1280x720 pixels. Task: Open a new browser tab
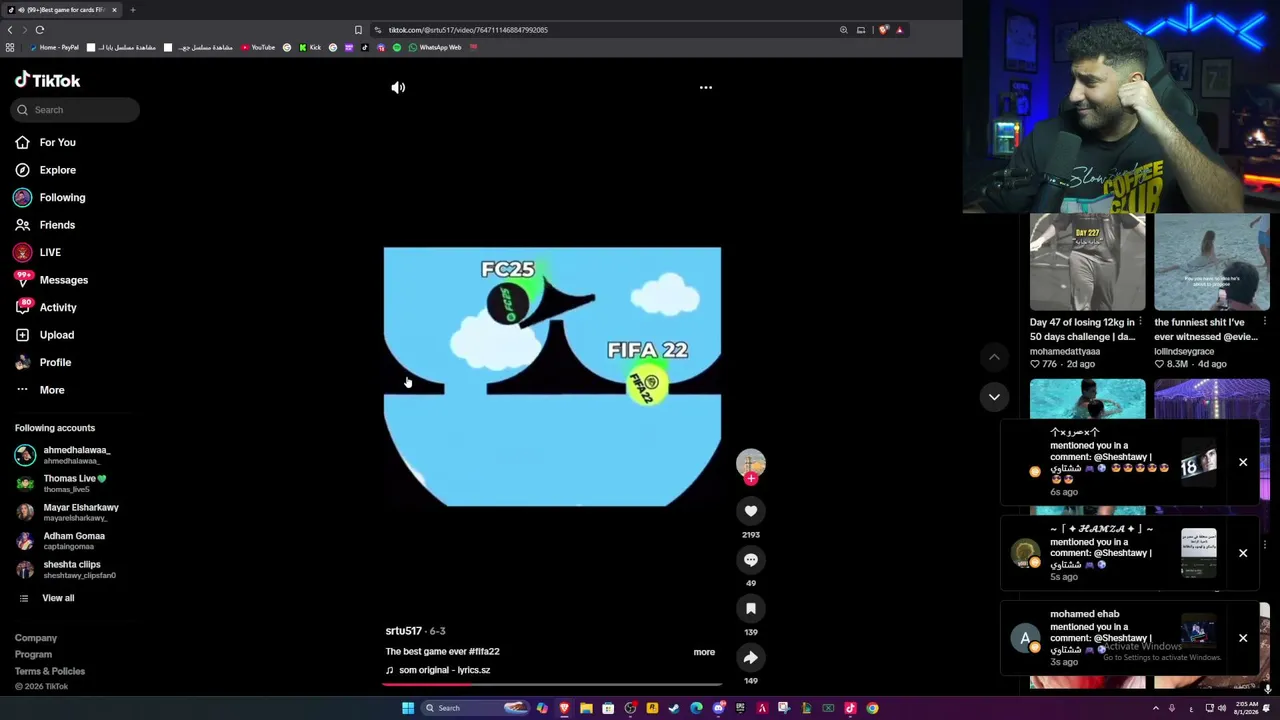pyautogui.click(x=132, y=10)
